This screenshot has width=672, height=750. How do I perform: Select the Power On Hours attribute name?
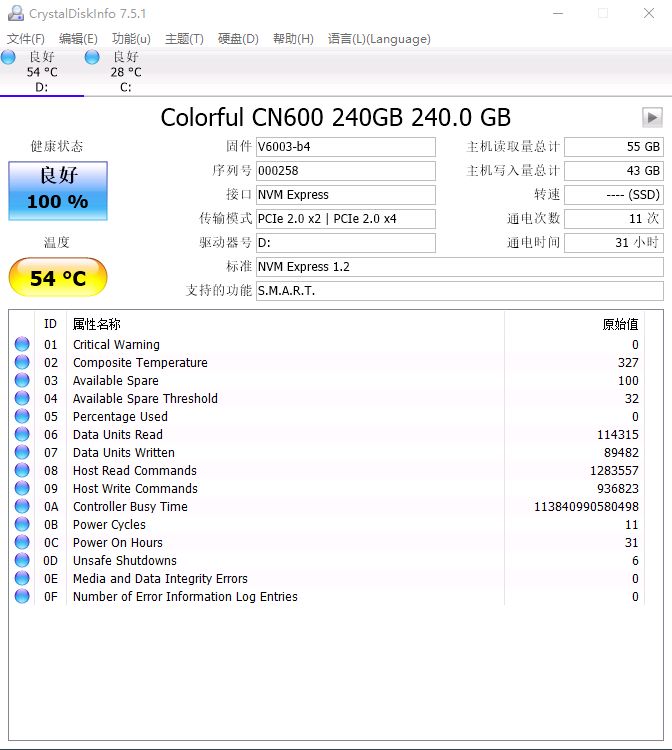(x=118, y=542)
